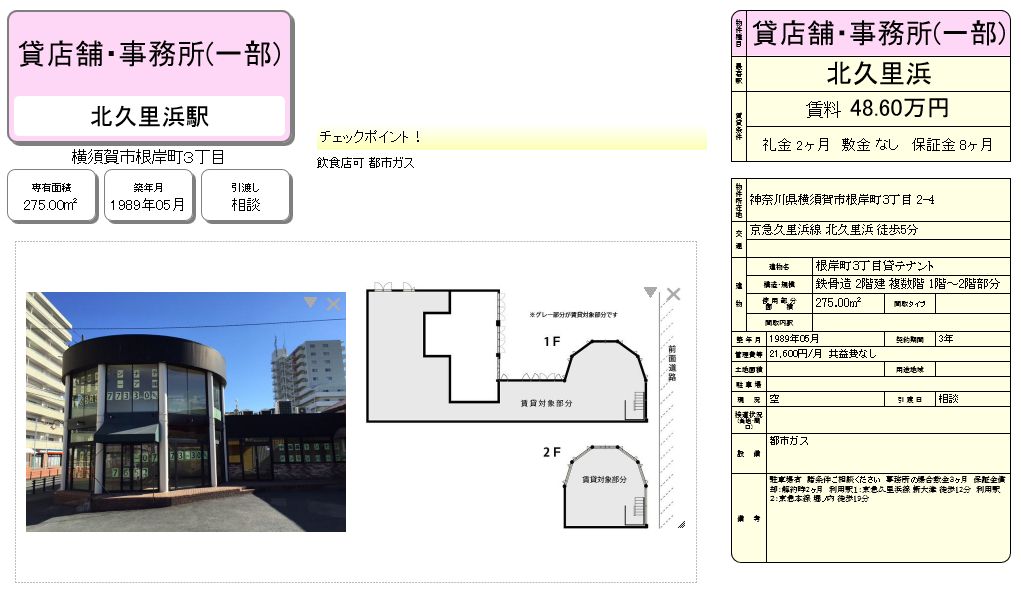
Task: Open the triangle menu on the building photo
Action: tap(311, 302)
